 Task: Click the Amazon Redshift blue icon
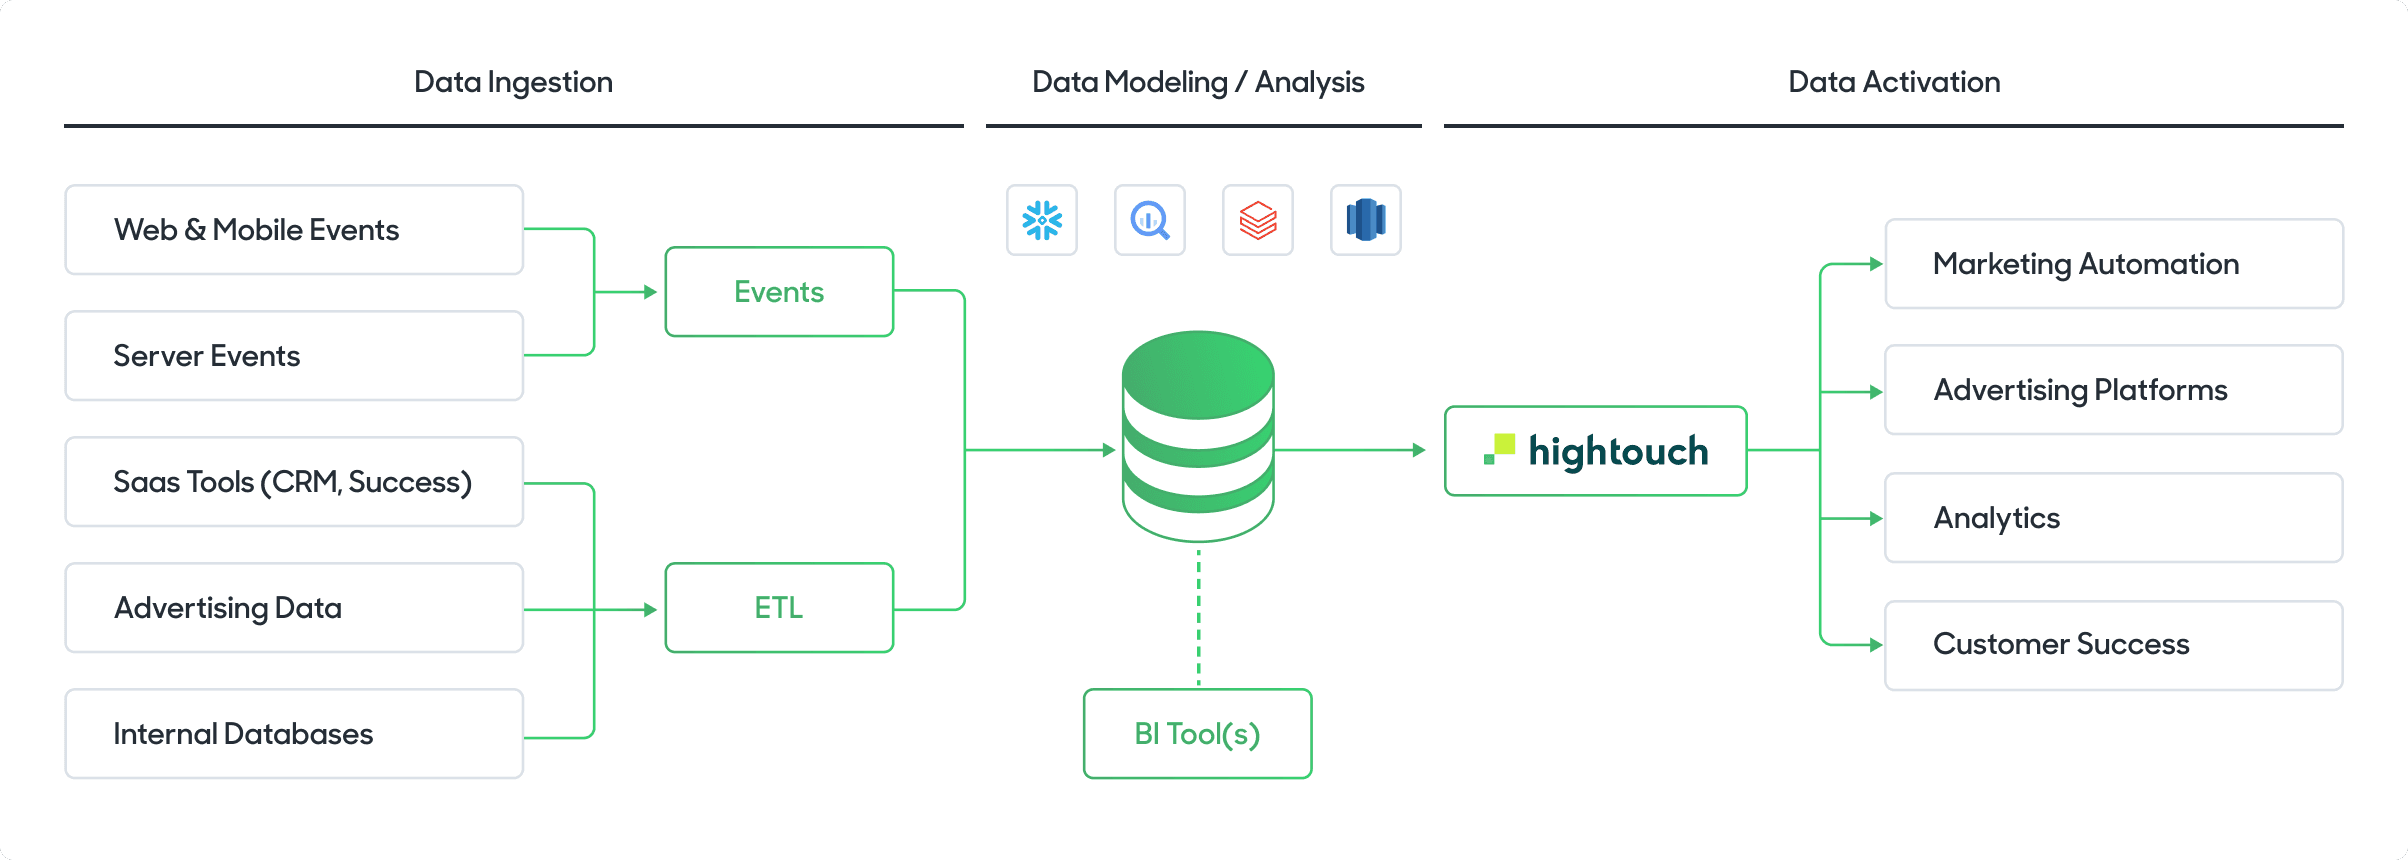[1366, 220]
